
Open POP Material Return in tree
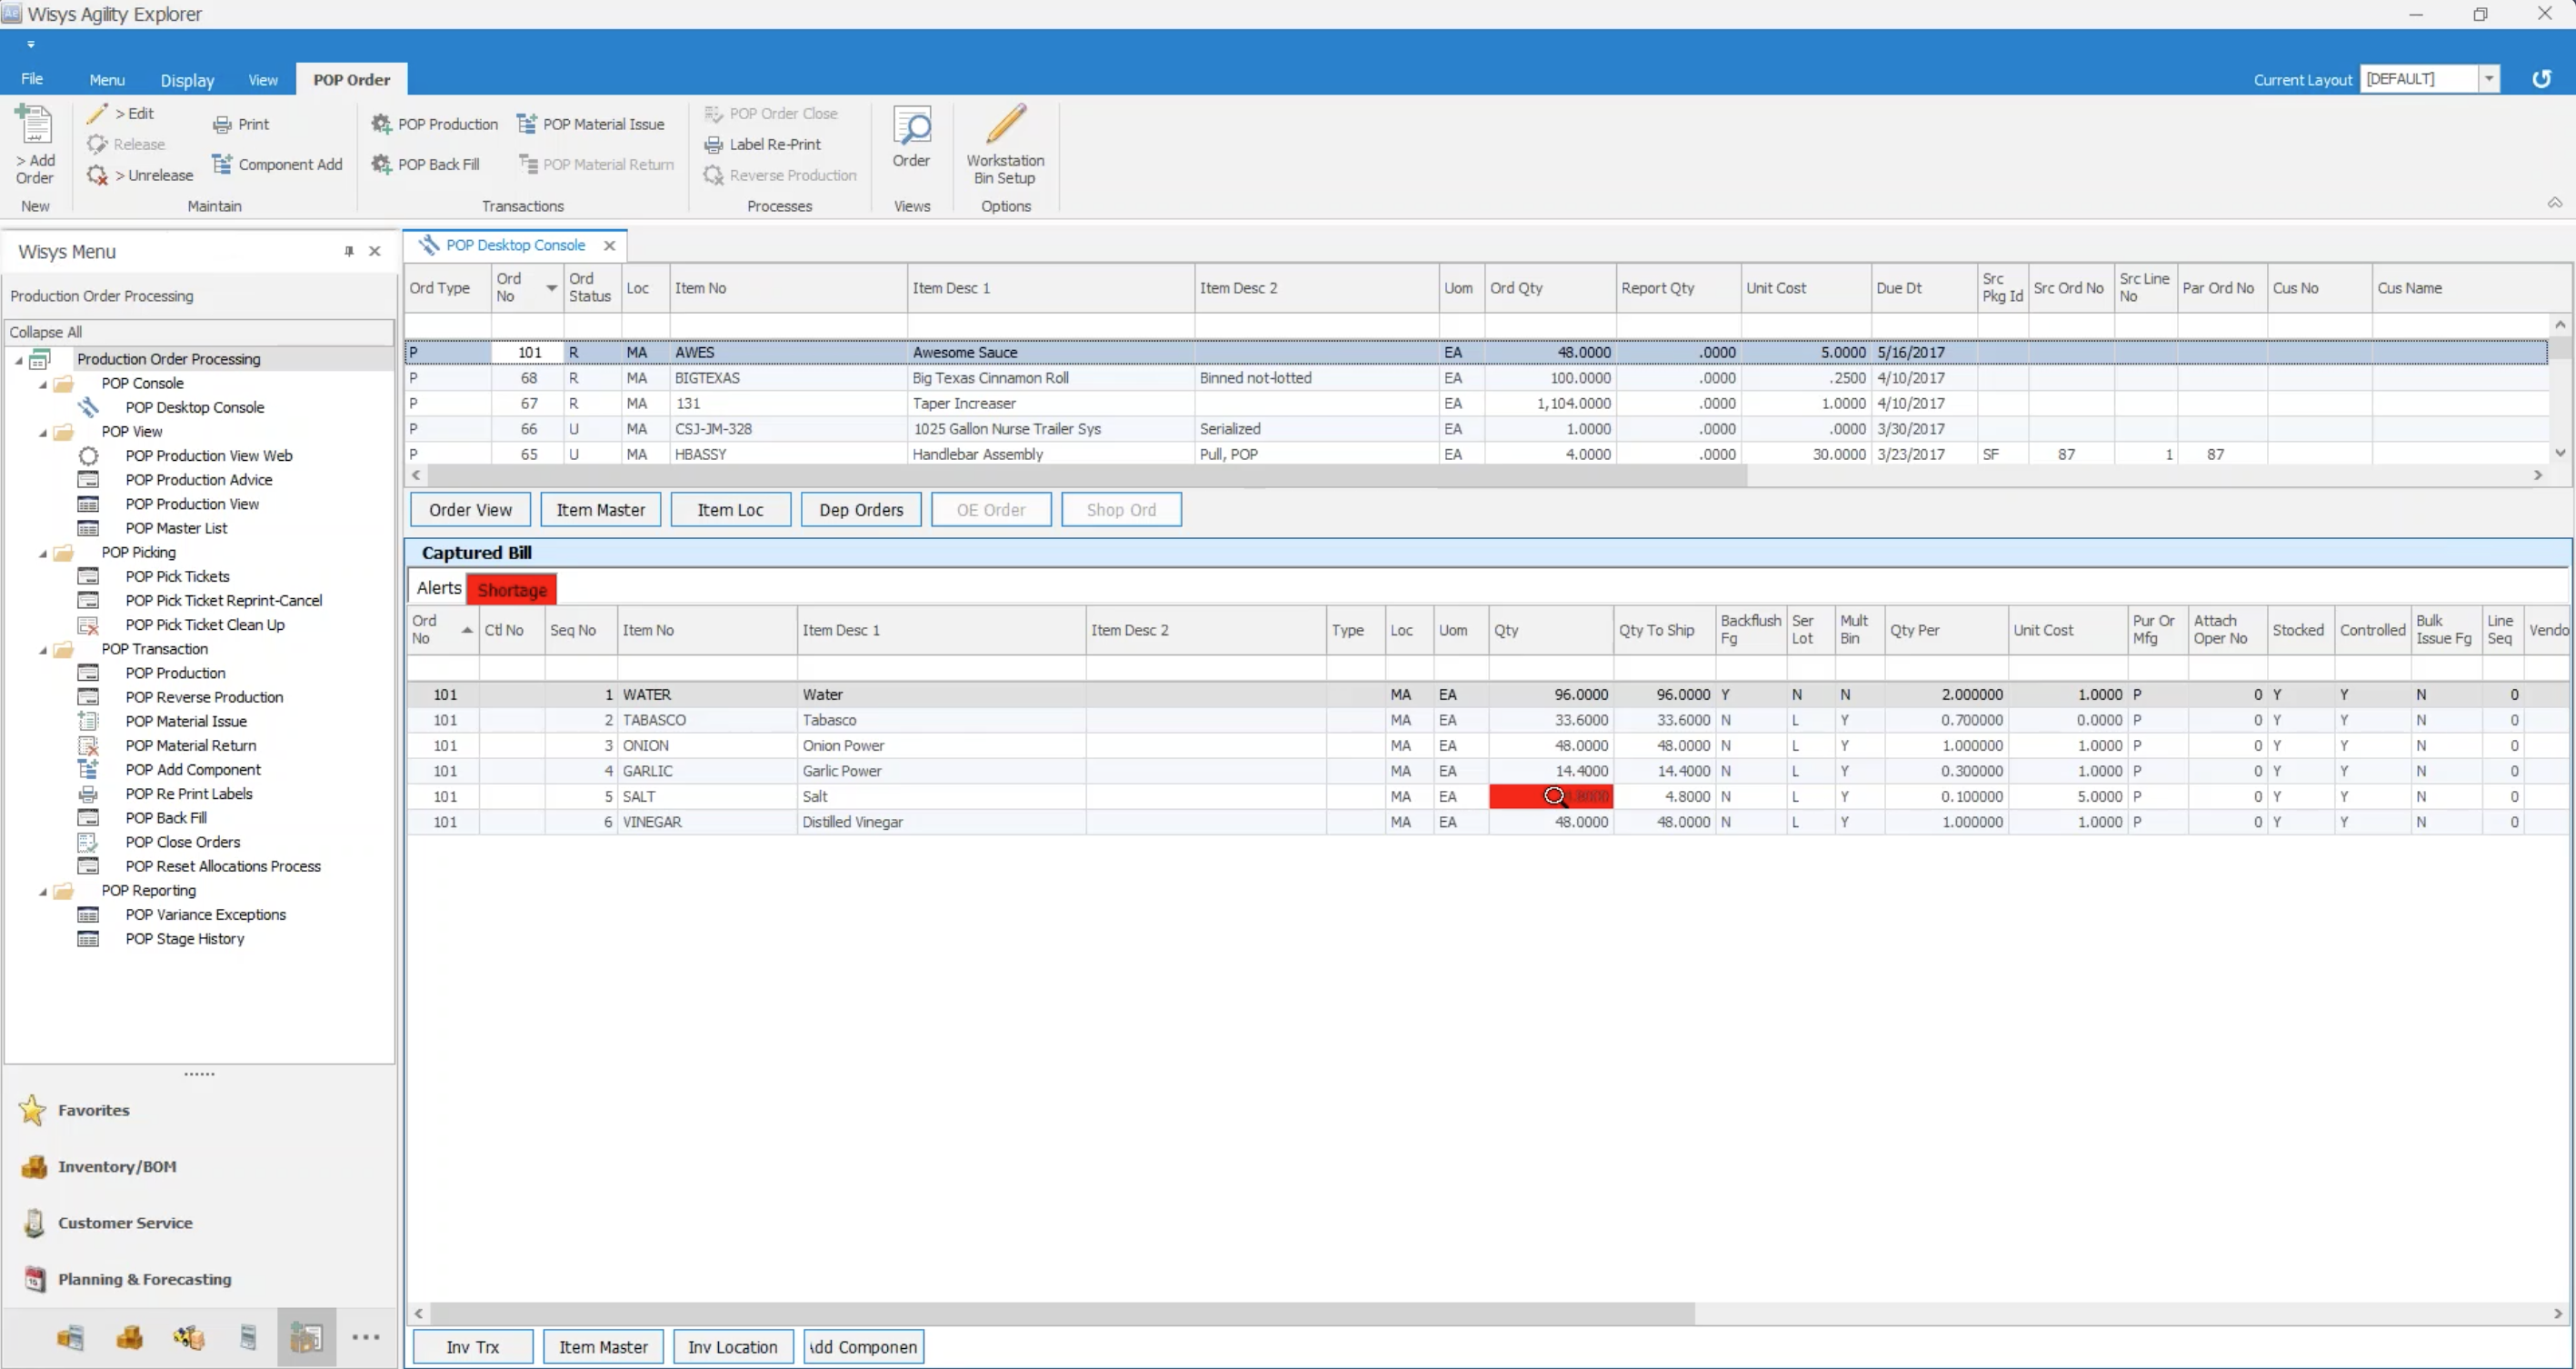(191, 746)
